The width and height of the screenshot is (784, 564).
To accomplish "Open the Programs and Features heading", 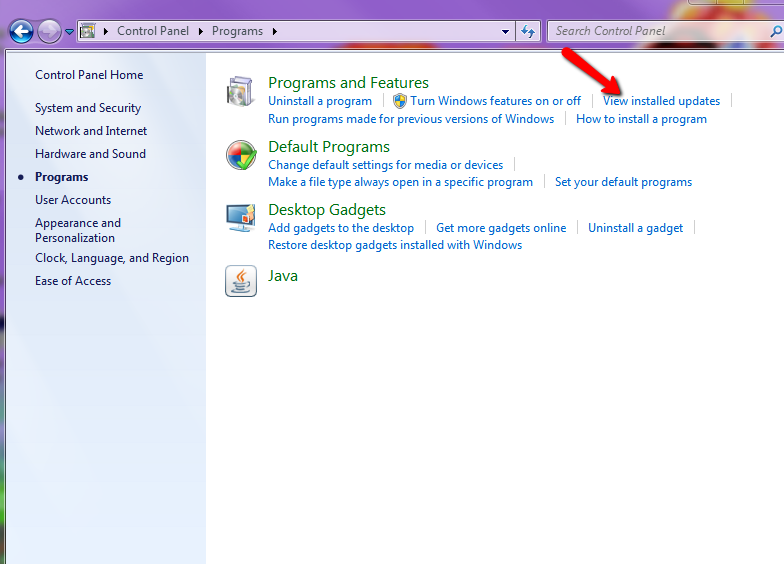I will pyautogui.click(x=348, y=82).
